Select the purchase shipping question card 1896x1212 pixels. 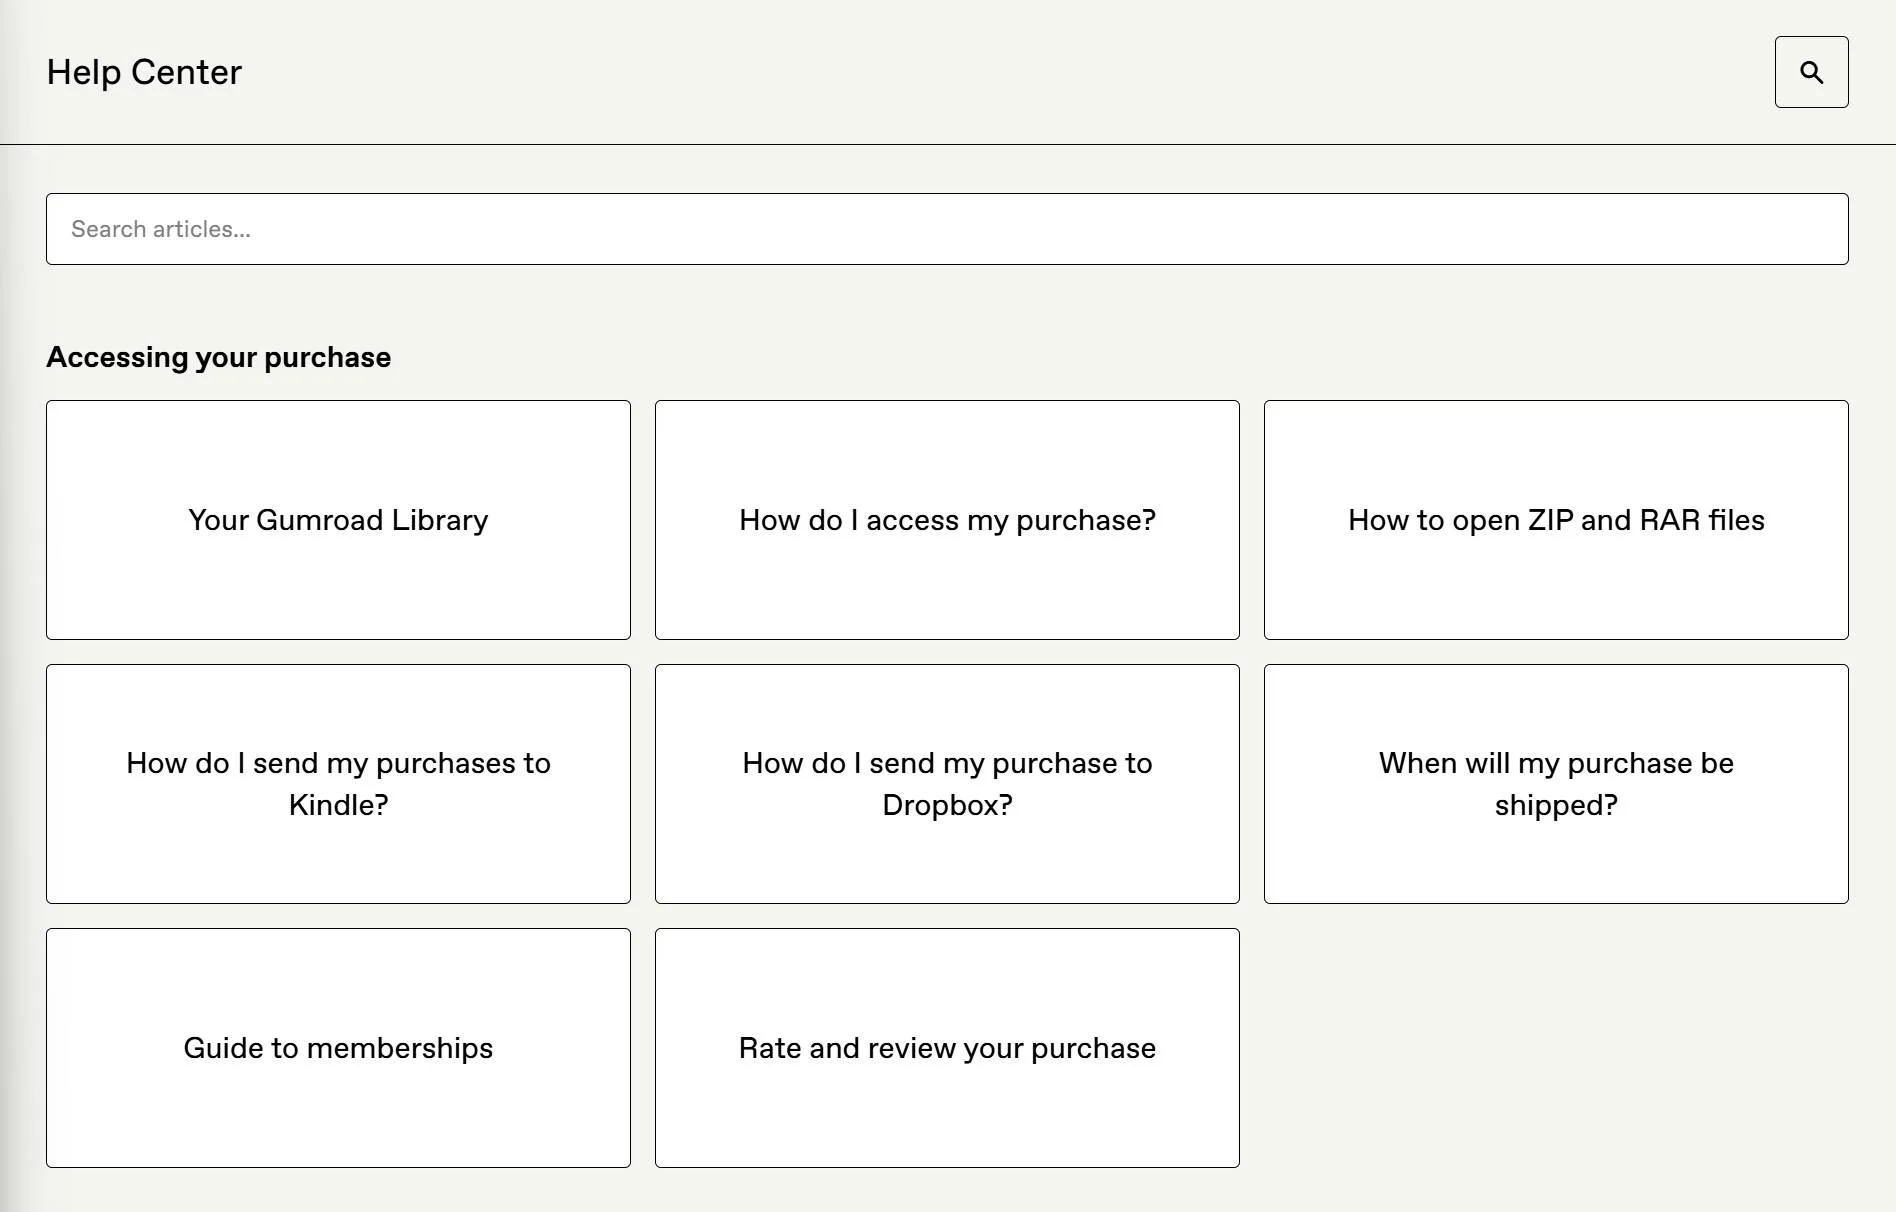point(1555,784)
